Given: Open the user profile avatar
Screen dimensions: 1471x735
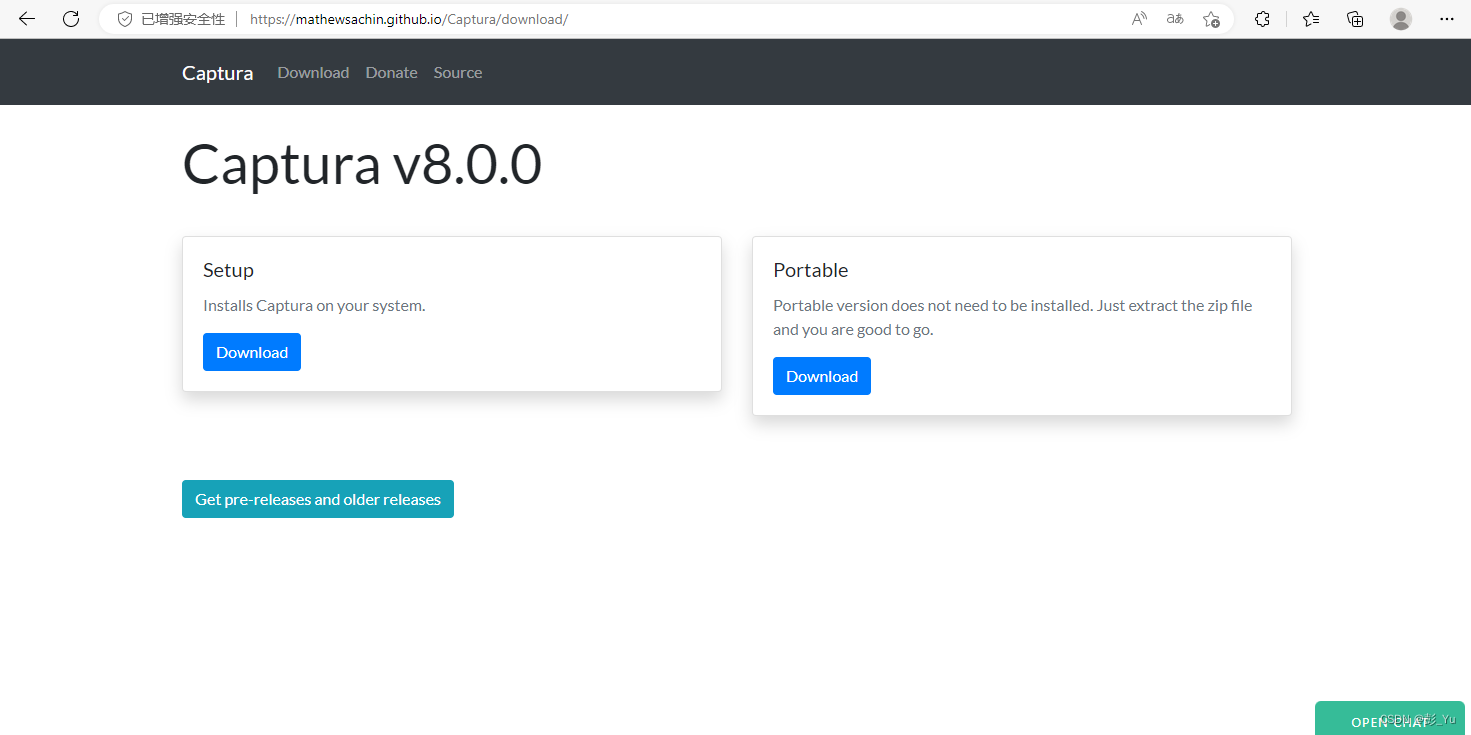Looking at the screenshot, I should click(1401, 19).
